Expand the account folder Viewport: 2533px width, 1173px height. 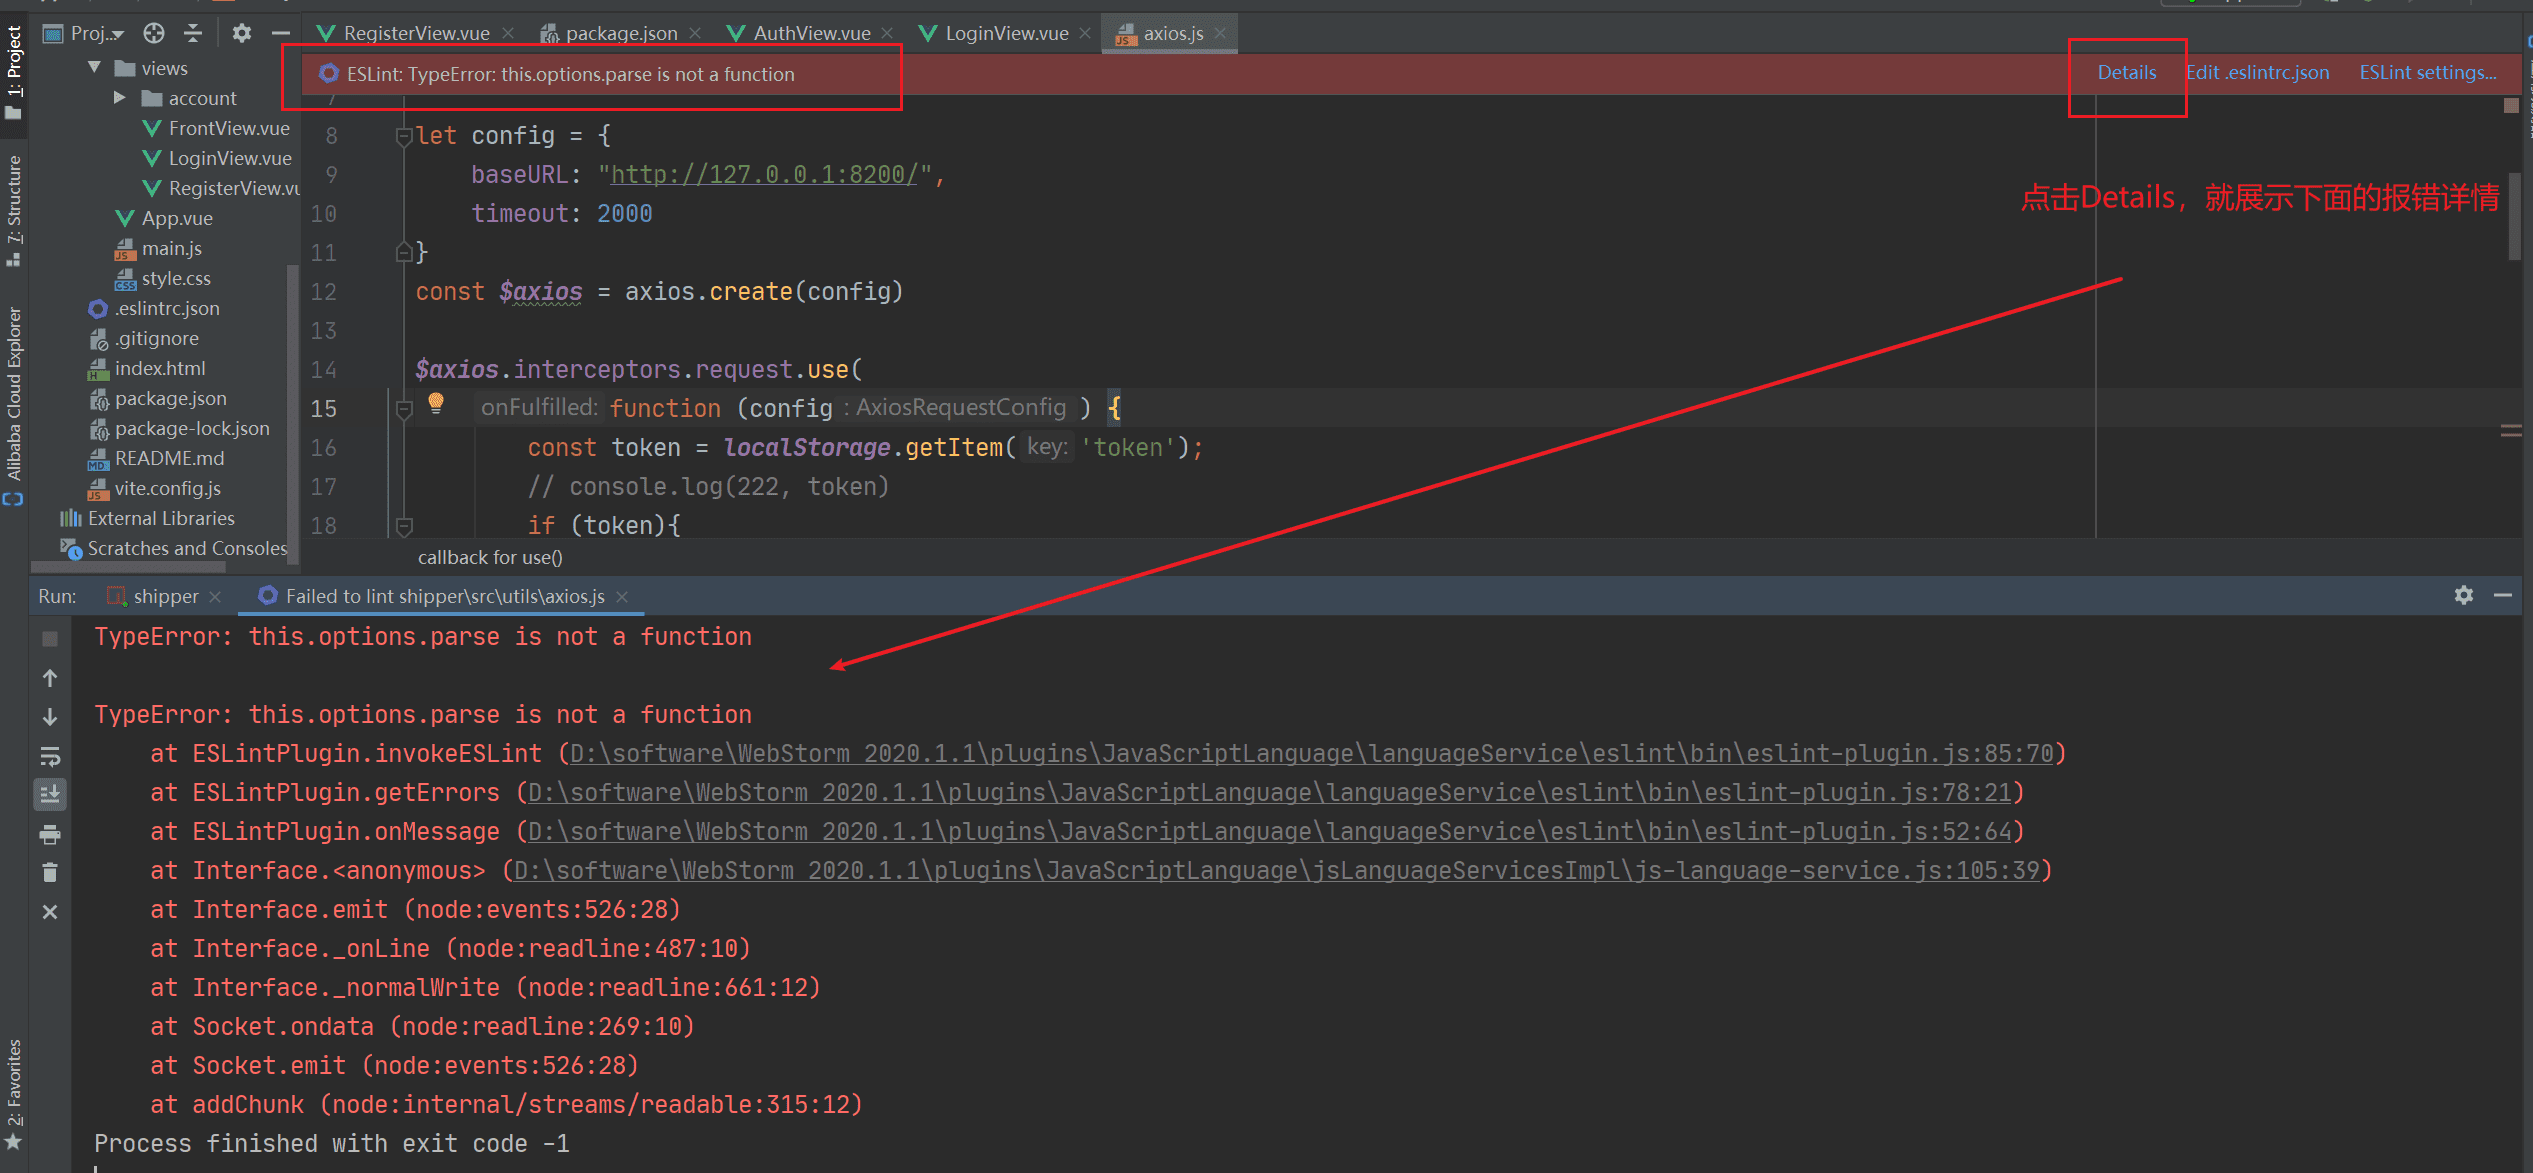(120, 98)
